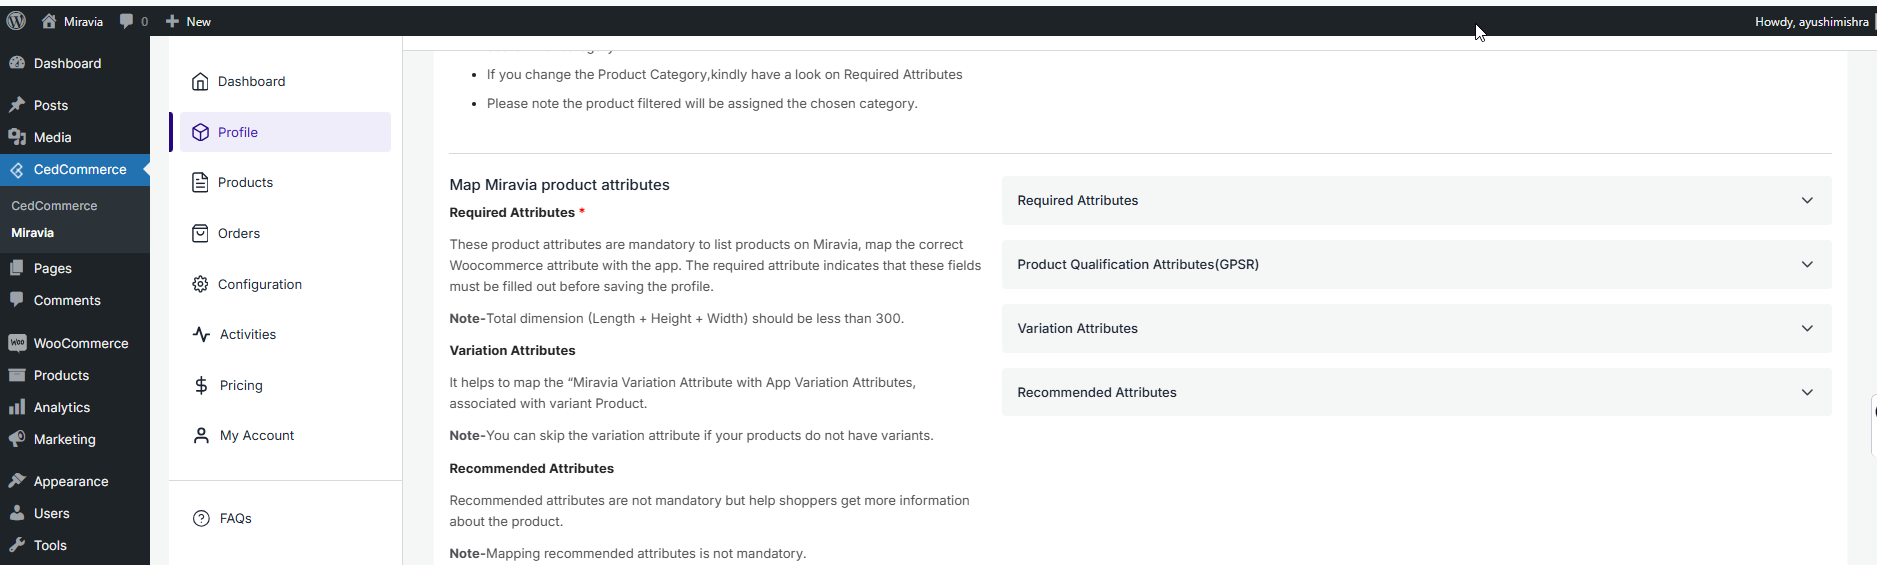
Task: Click the Posts pin icon
Action: [17, 105]
